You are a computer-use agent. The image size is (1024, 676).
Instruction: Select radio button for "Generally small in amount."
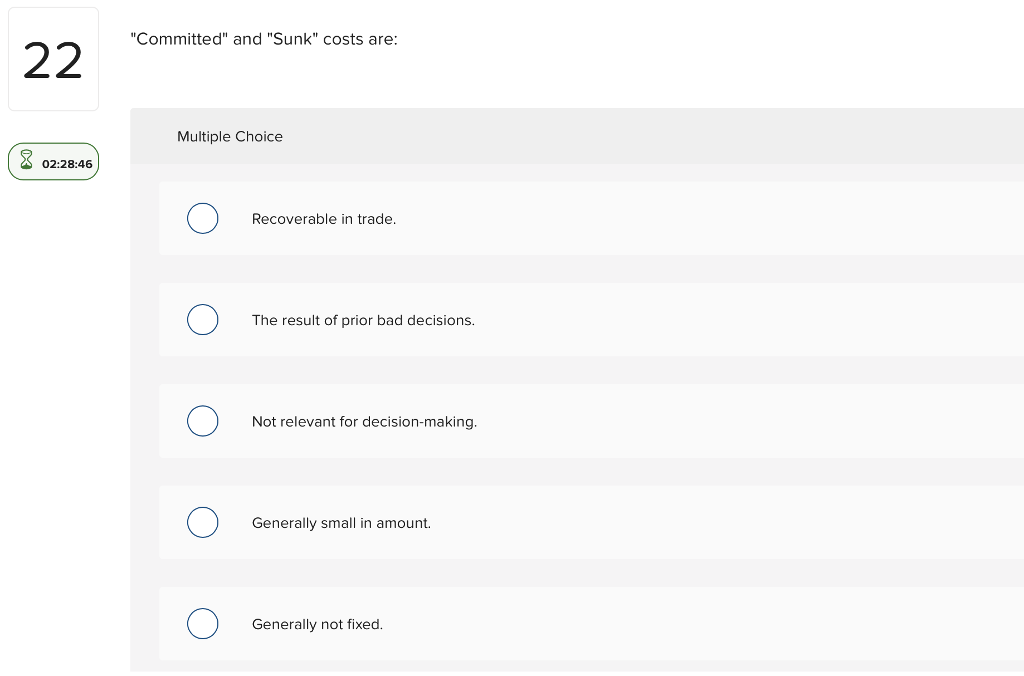[x=203, y=522]
